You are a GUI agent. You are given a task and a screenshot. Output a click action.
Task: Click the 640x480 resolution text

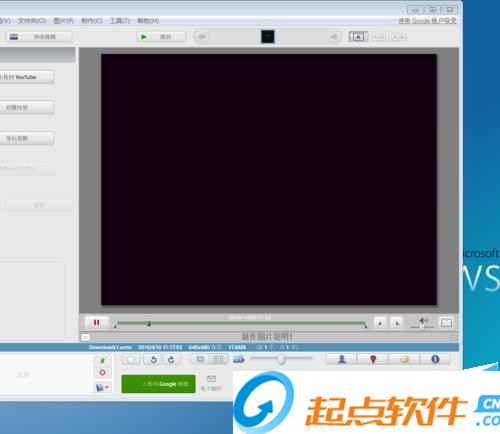[x=199, y=347]
